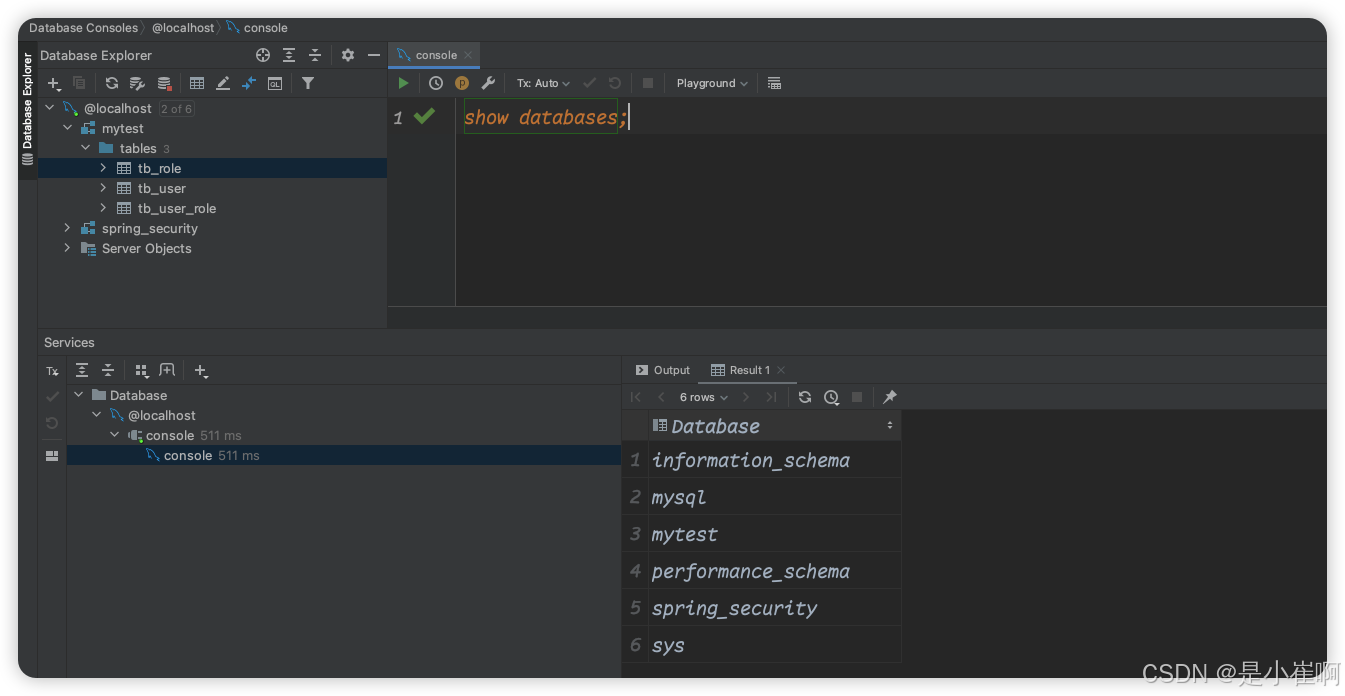Open data source properties icon

(138, 83)
